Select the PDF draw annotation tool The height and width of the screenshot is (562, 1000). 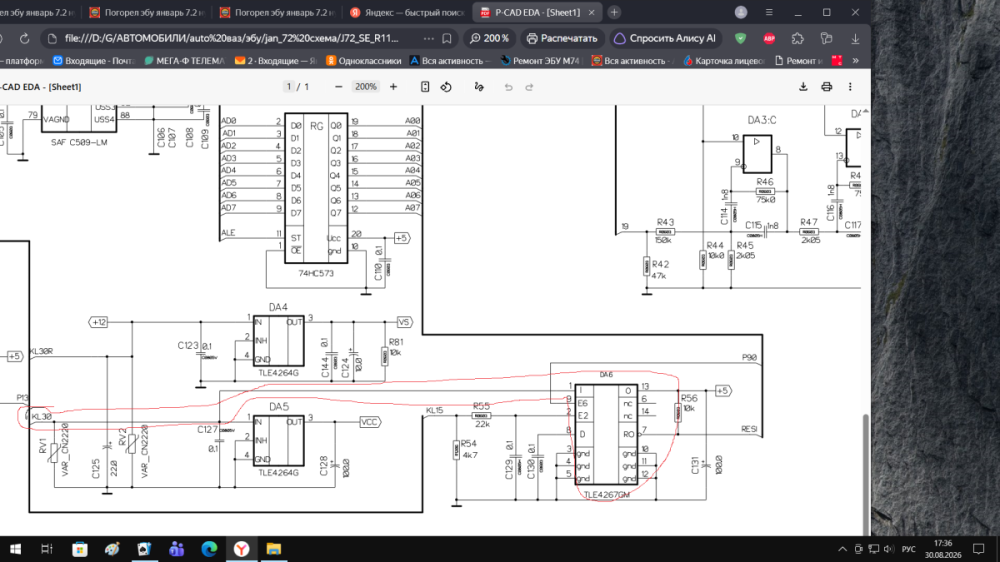(x=479, y=87)
